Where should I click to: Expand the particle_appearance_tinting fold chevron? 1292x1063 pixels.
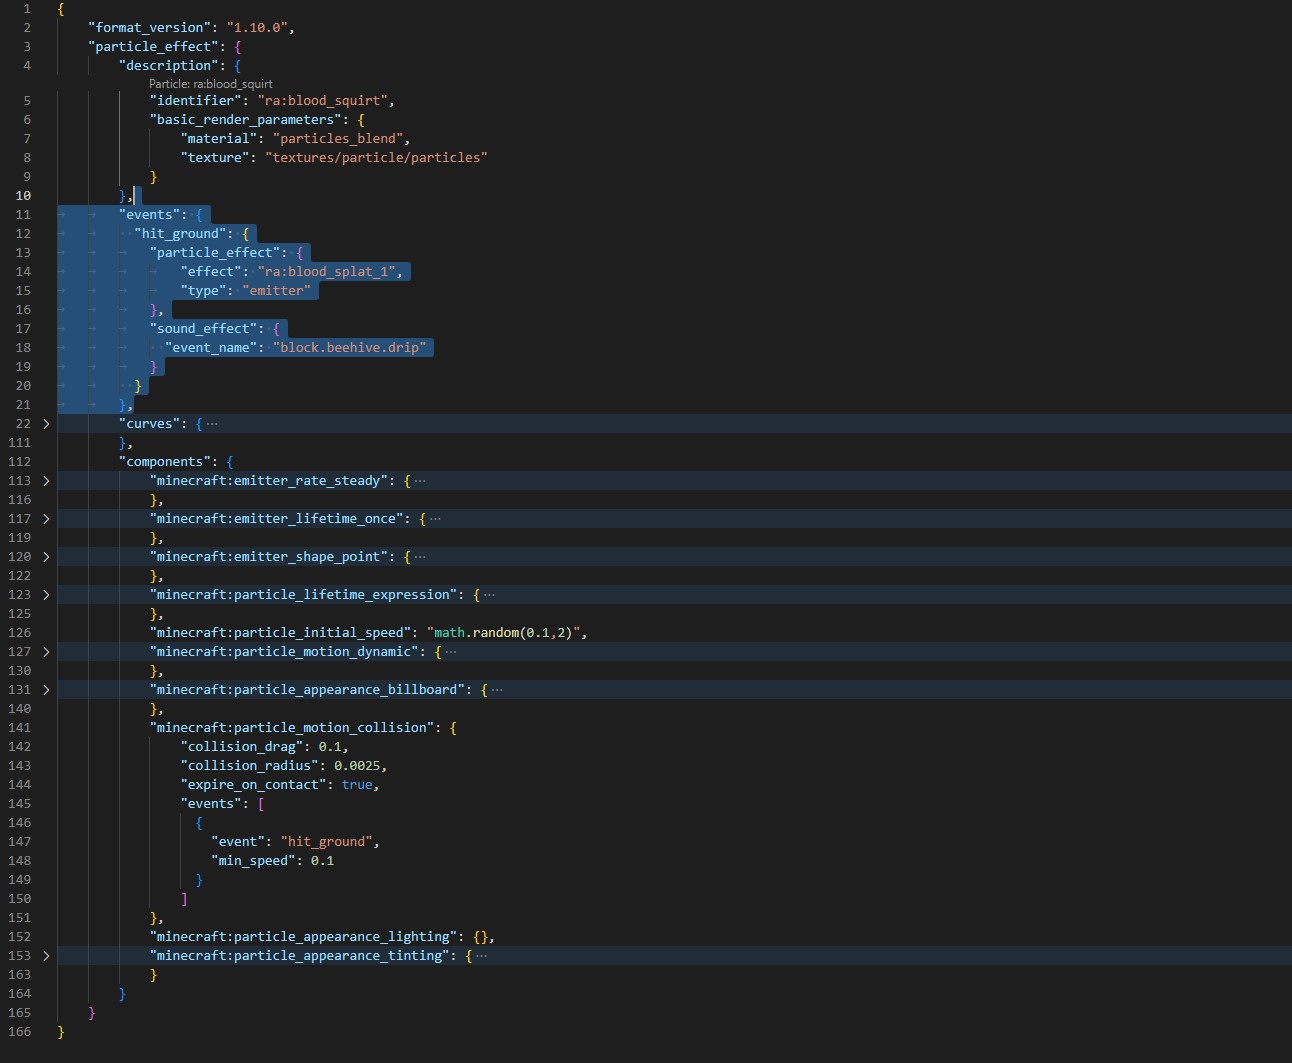pyautogui.click(x=46, y=956)
